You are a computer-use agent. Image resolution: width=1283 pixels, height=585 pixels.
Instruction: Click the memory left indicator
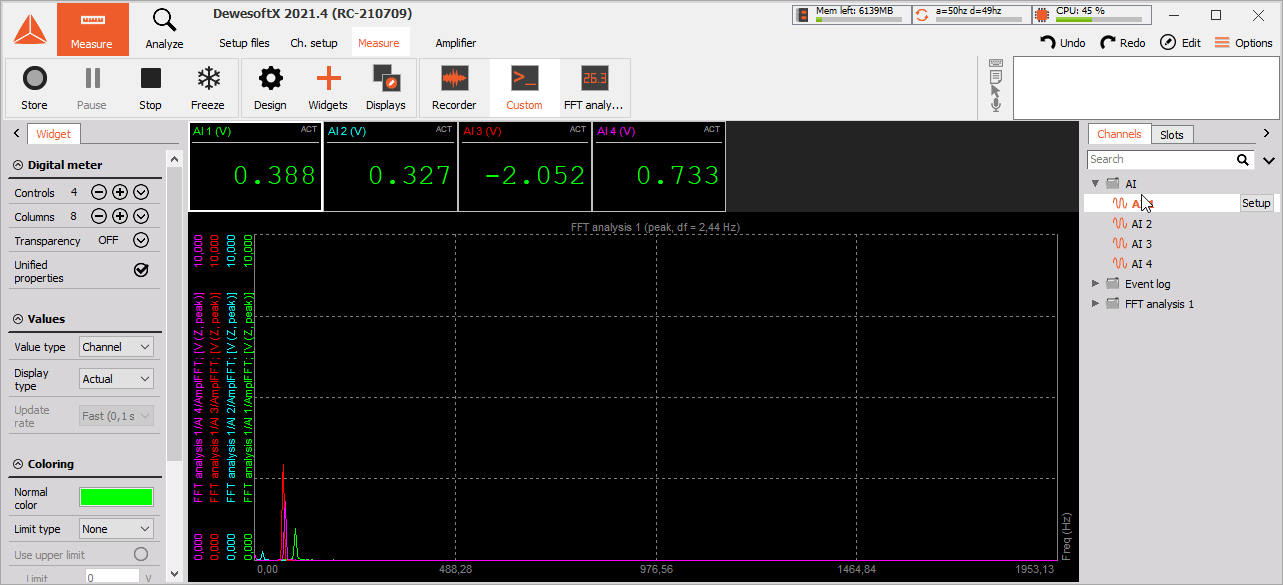851,14
